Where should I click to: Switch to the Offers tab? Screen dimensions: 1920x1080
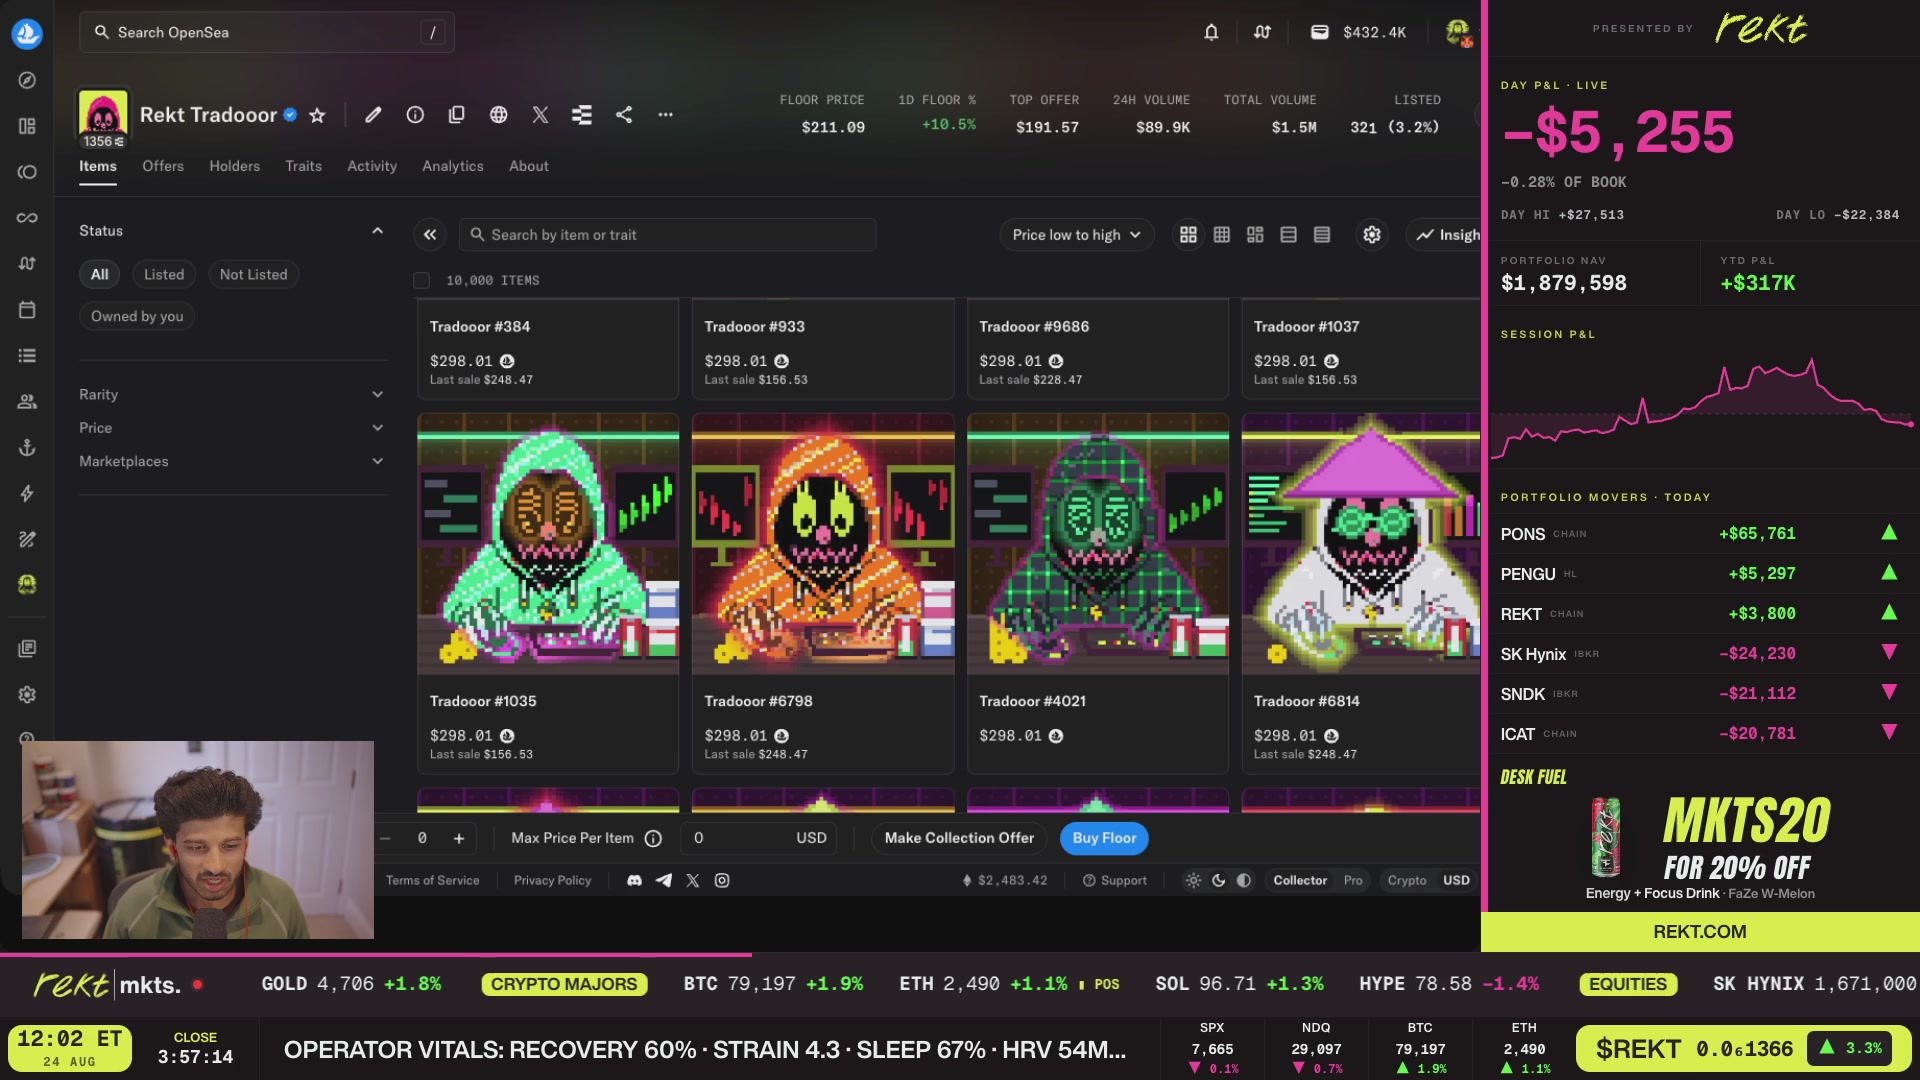pyautogui.click(x=163, y=166)
